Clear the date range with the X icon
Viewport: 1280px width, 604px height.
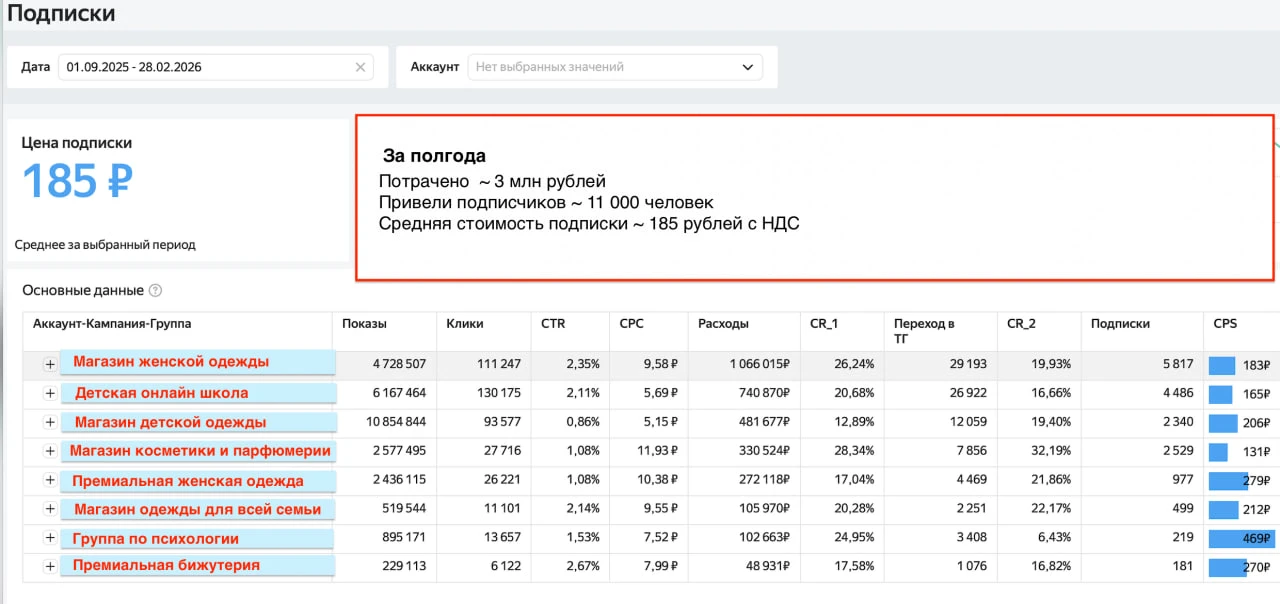(361, 67)
